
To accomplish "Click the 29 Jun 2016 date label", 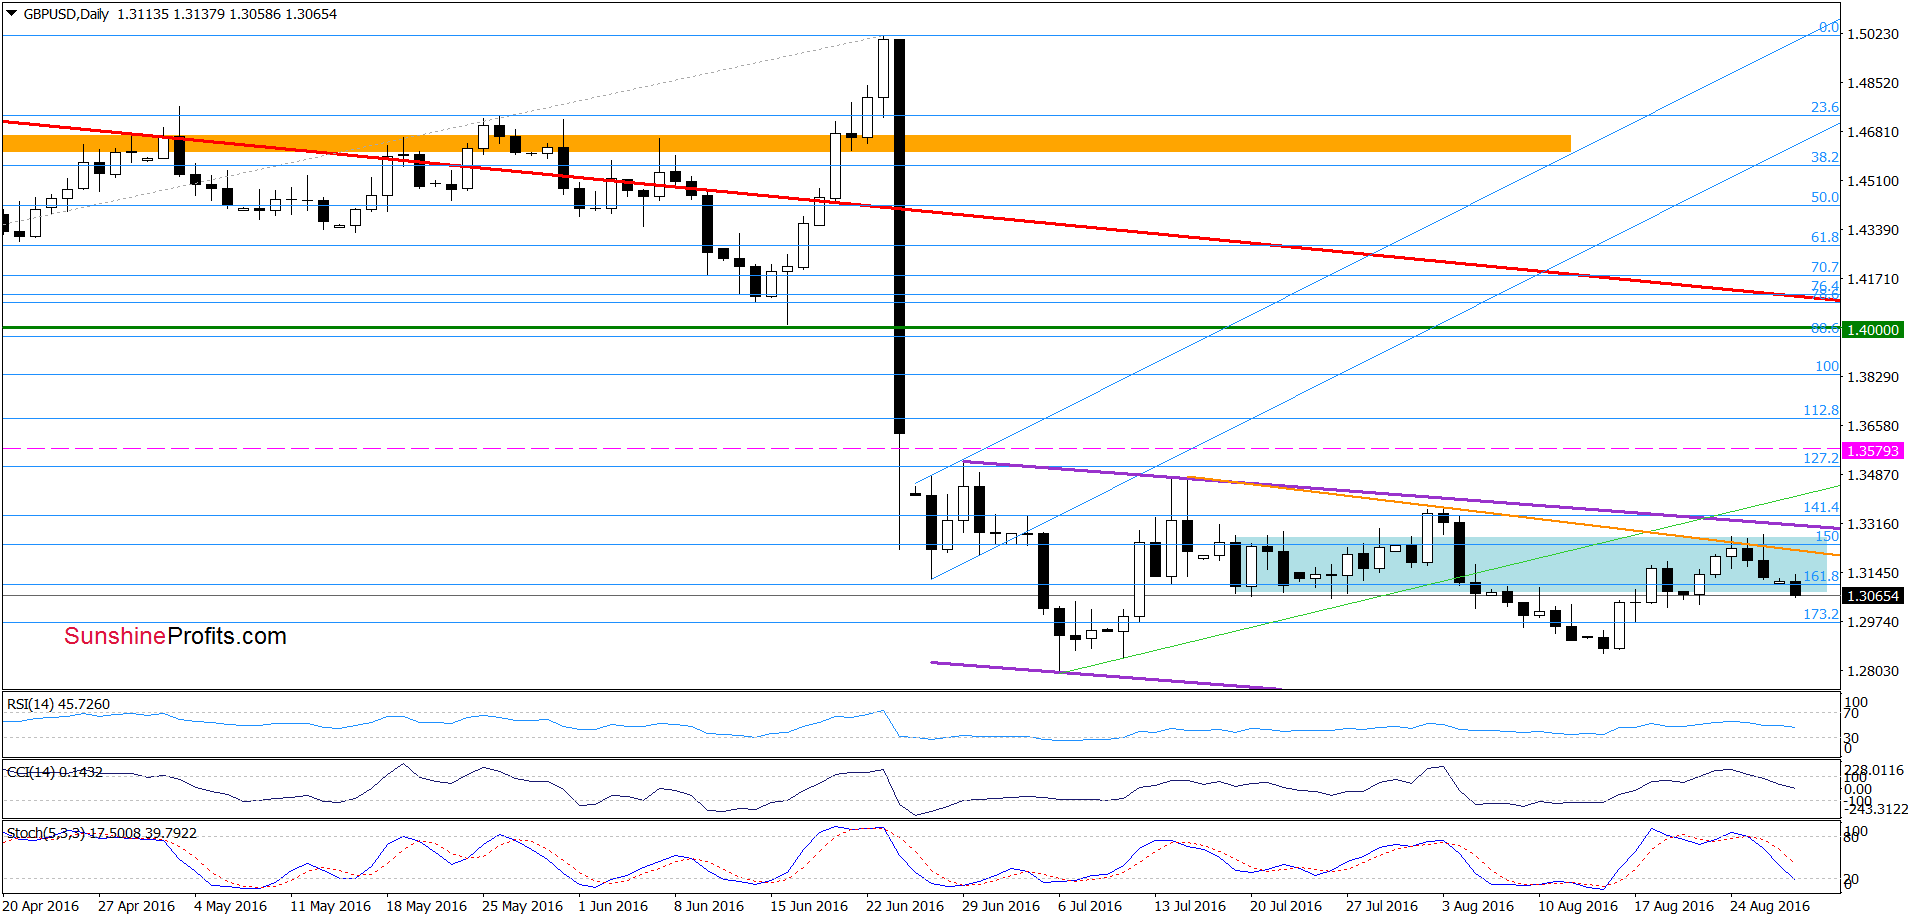I will [1001, 906].
